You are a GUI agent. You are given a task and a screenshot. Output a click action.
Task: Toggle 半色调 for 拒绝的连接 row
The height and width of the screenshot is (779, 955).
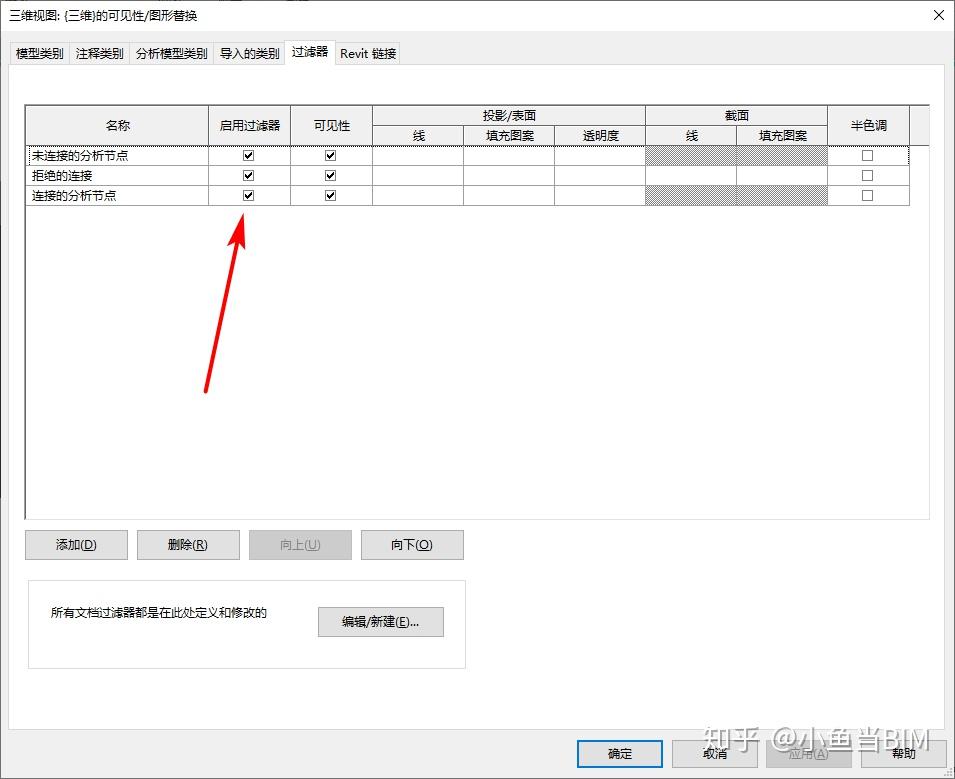[x=868, y=175]
